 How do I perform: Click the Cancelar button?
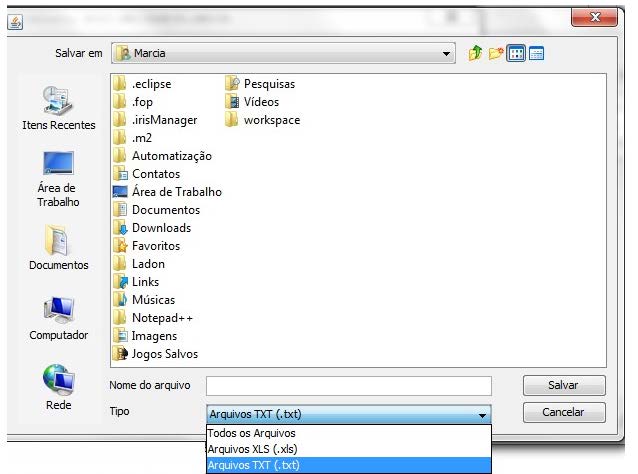[x=564, y=413]
